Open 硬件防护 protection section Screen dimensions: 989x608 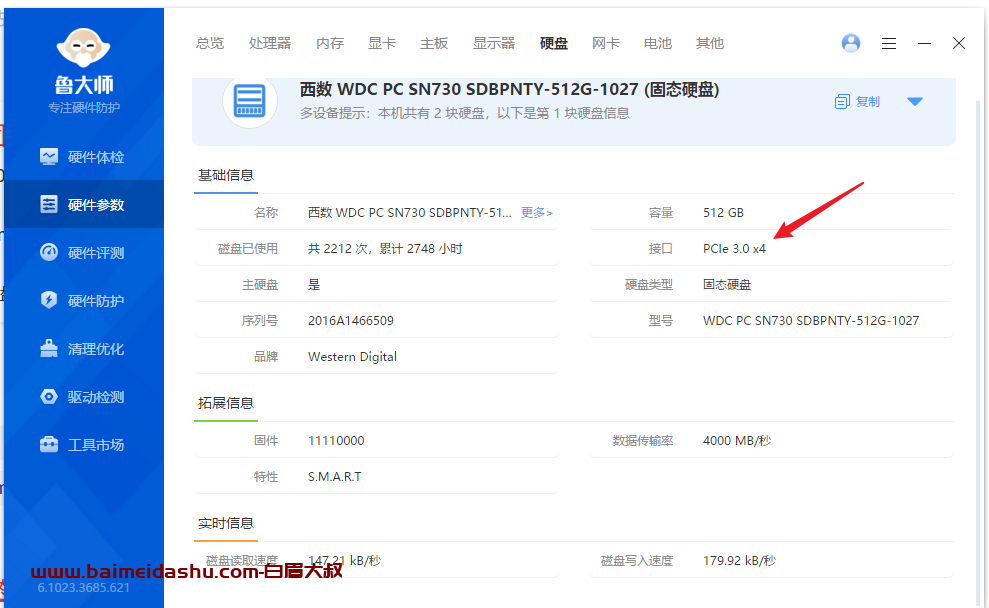(83, 301)
